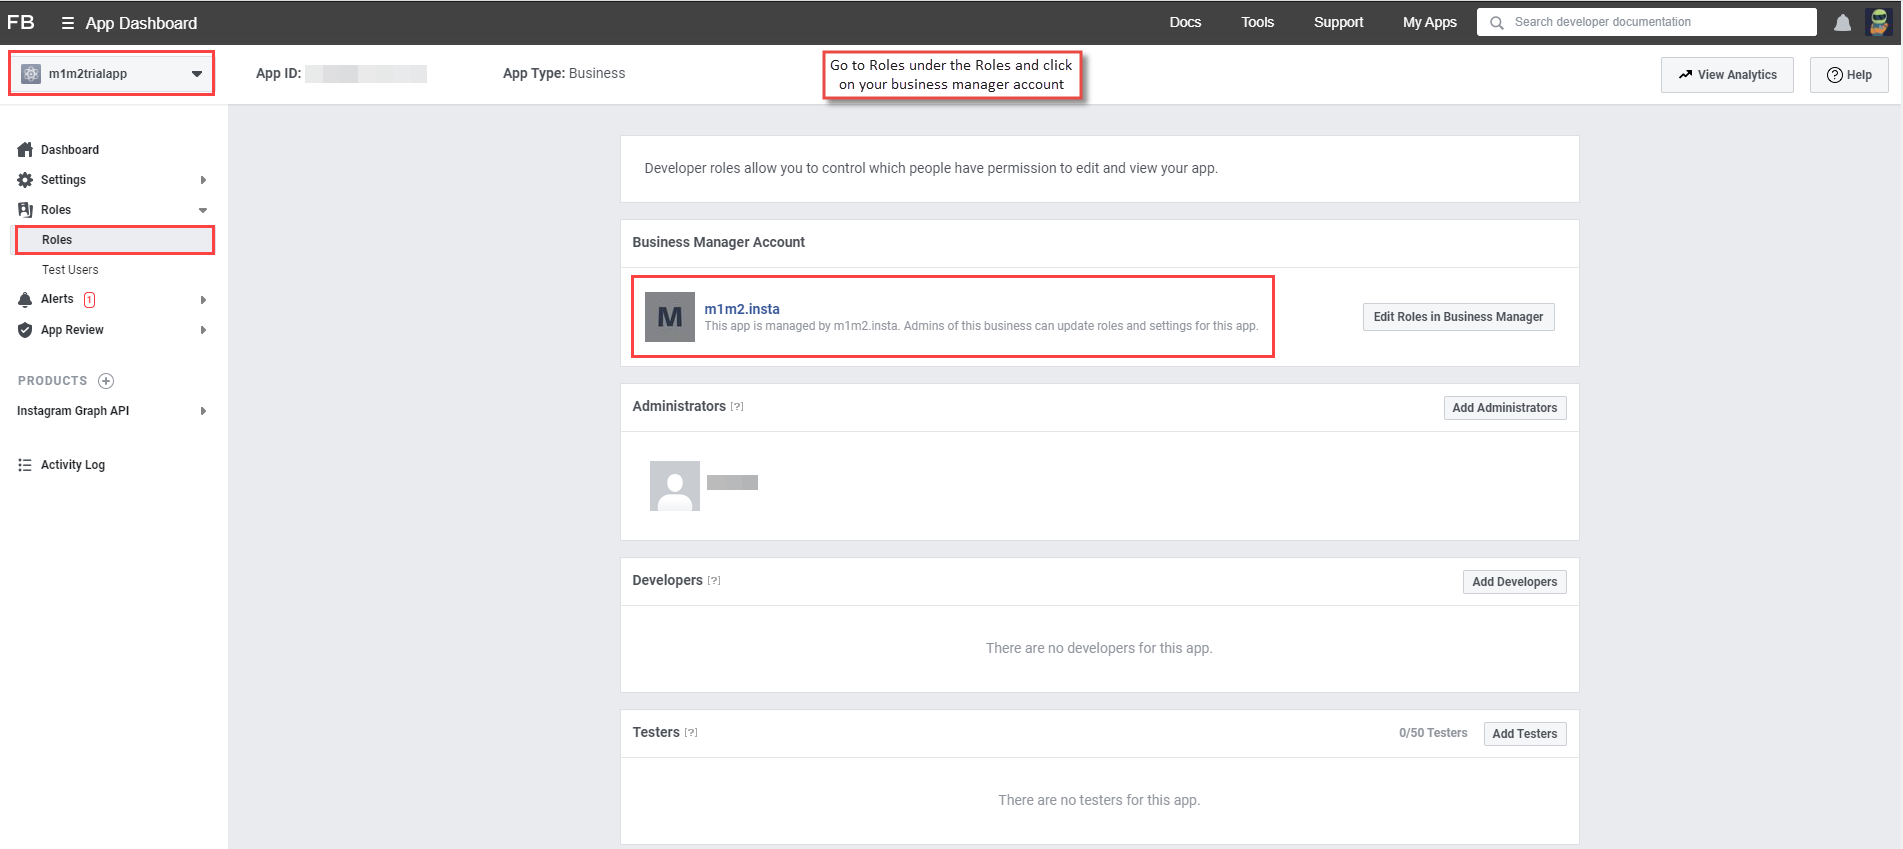This screenshot has width=1903, height=849.
Task: Click the Dashboard home icon
Action: [25, 150]
